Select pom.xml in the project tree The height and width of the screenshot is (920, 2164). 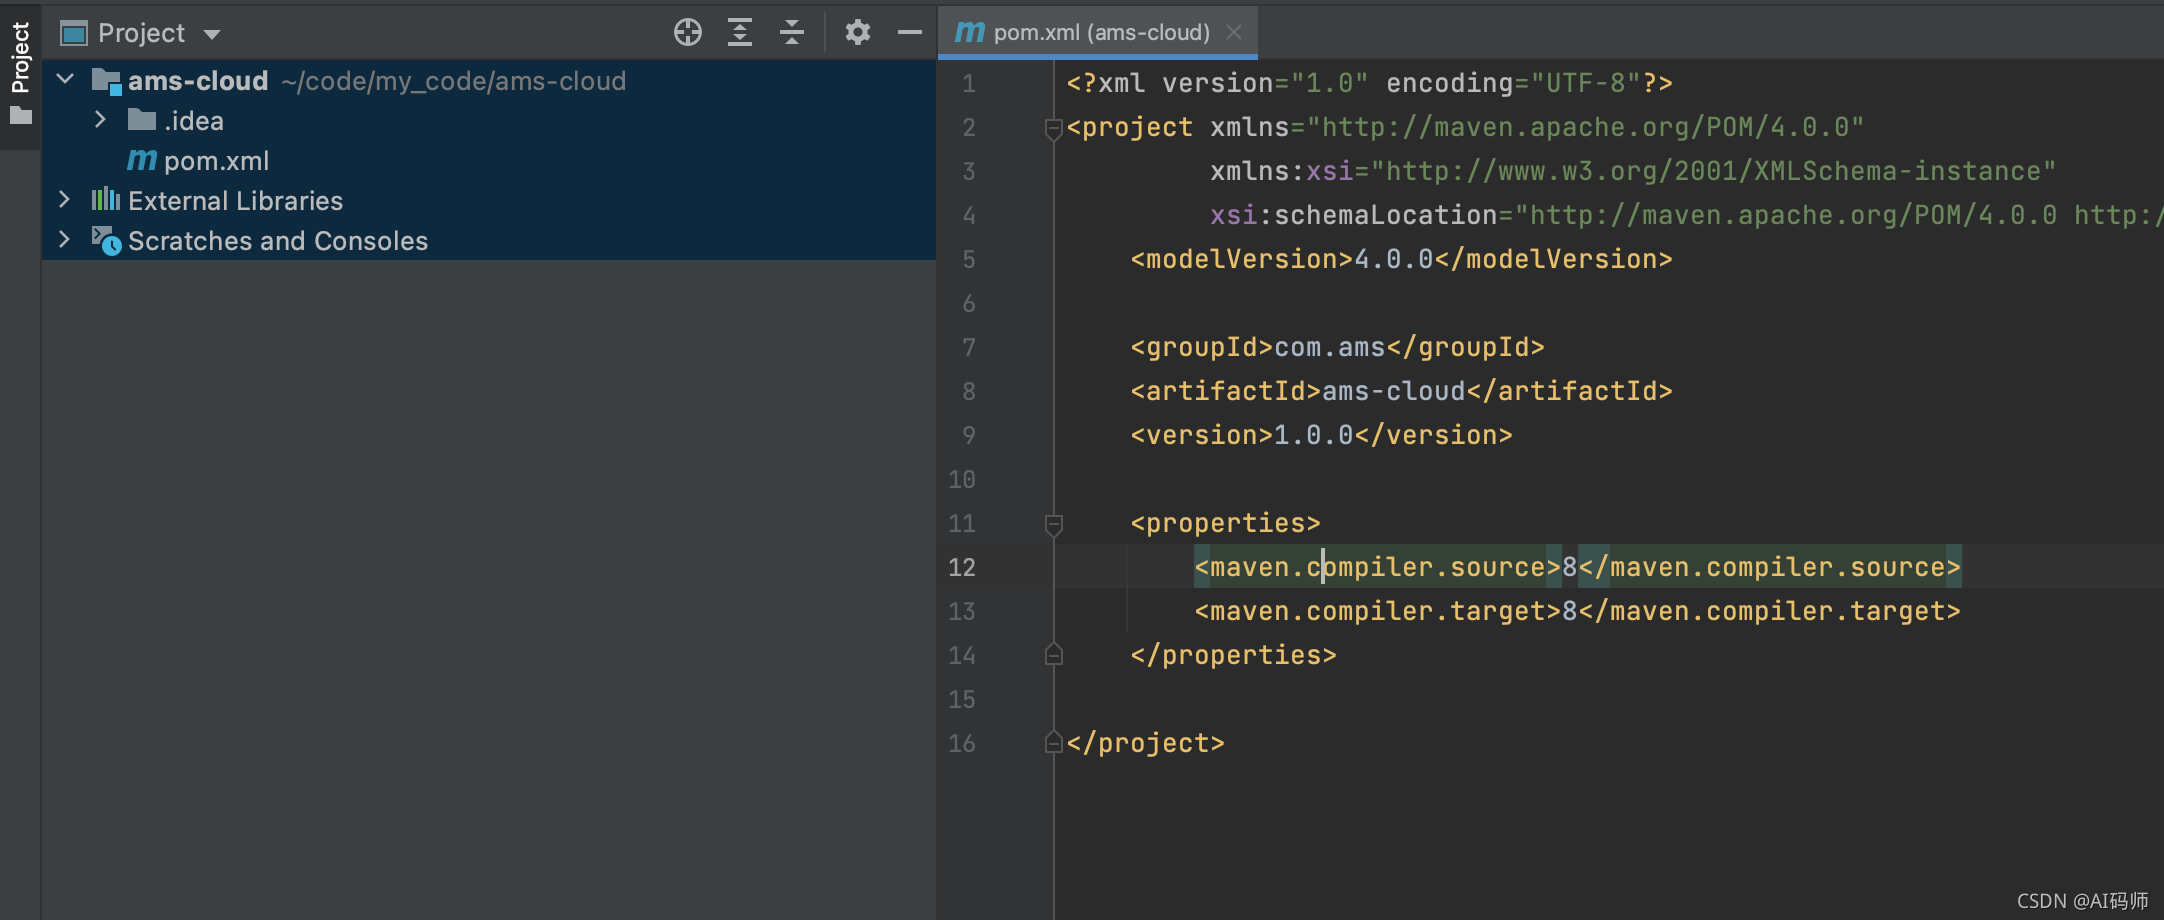coord(217,161)
